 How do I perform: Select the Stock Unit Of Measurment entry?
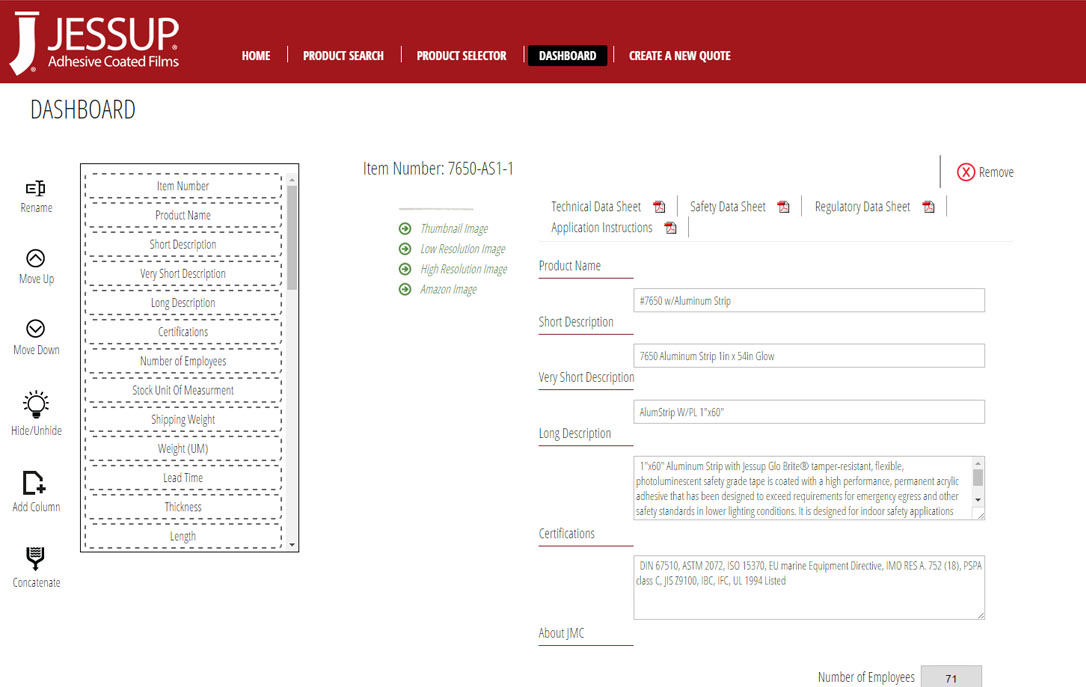pyautogui.click(x=183, y=390)
